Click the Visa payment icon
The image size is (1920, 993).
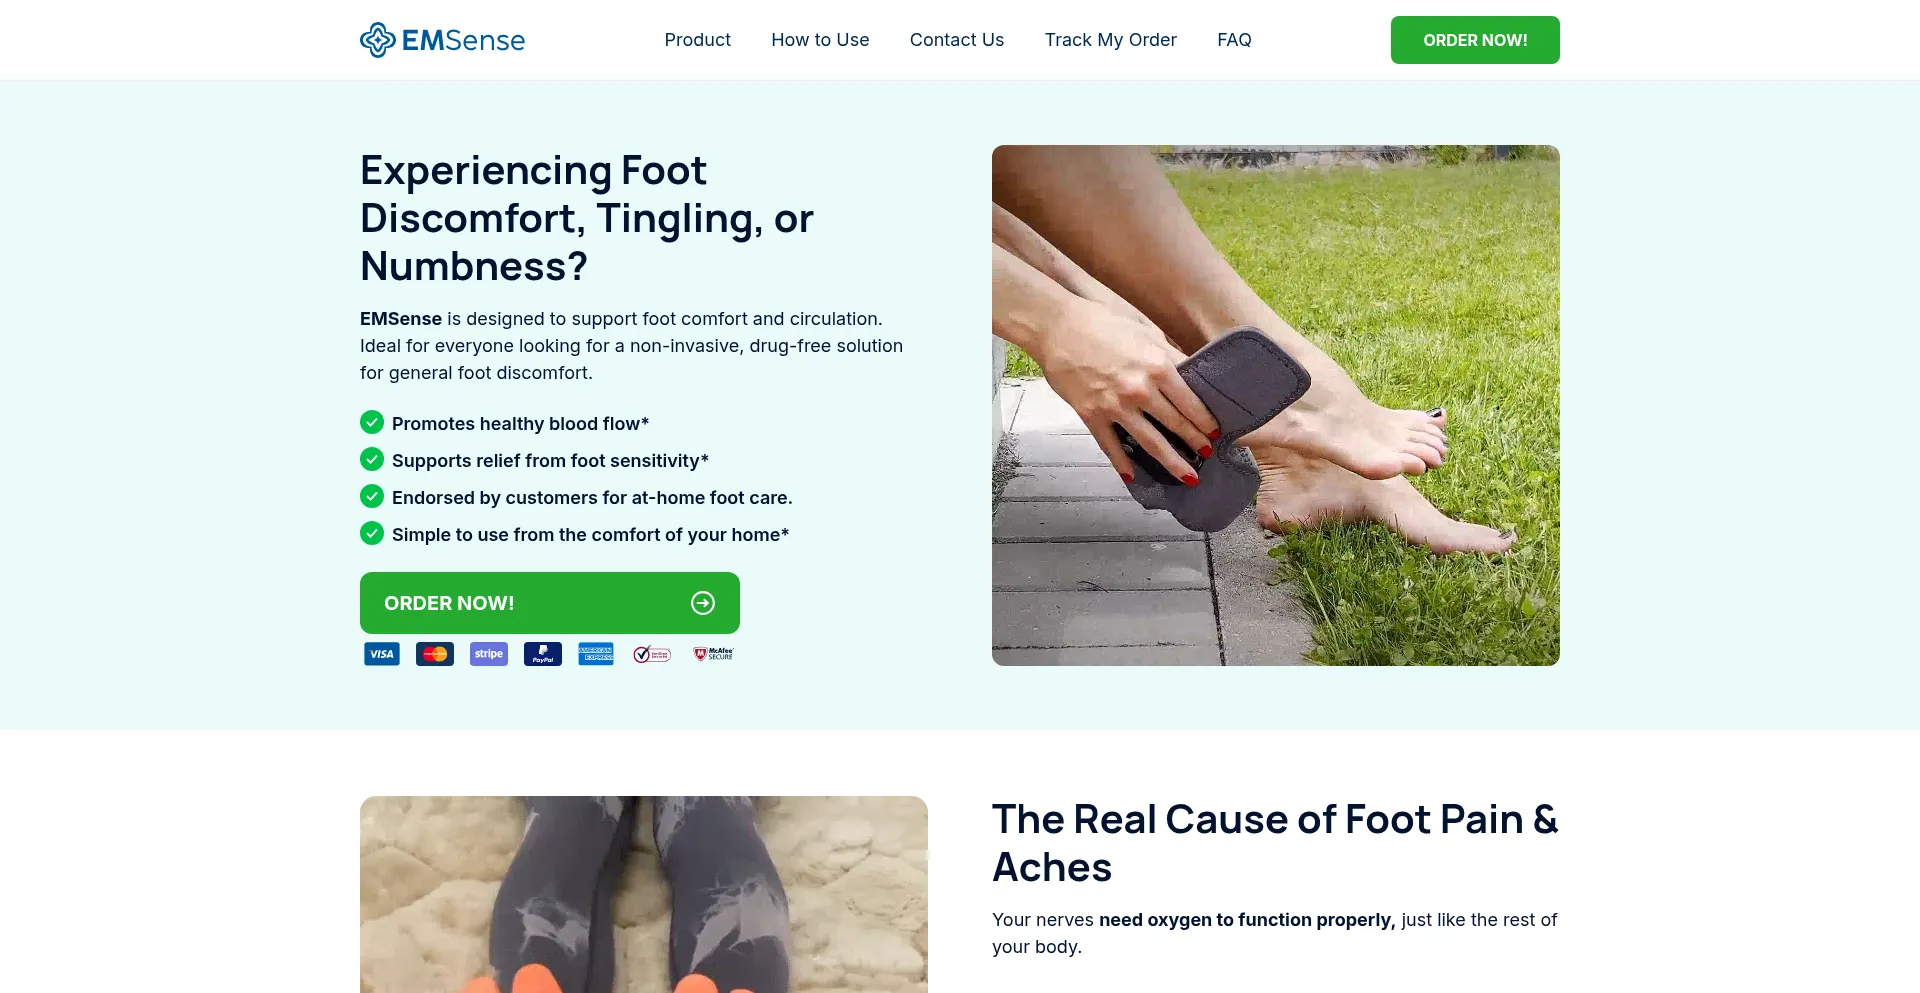(382, 654)
